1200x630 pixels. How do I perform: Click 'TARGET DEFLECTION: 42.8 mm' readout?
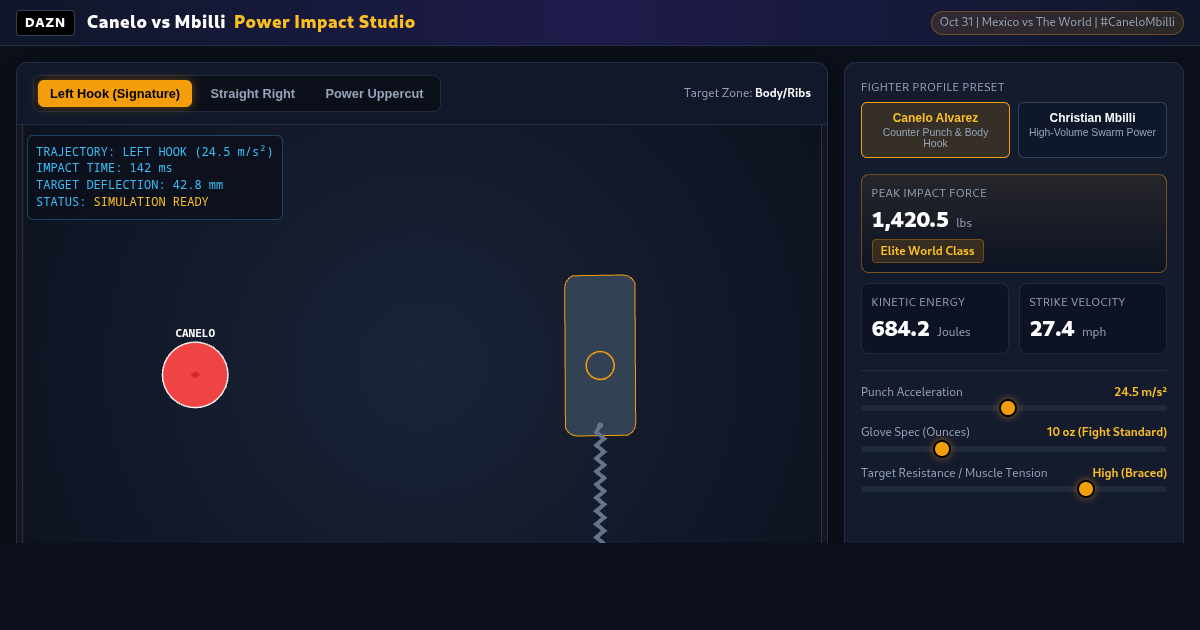pyautogui.click(x=130, y=185)
